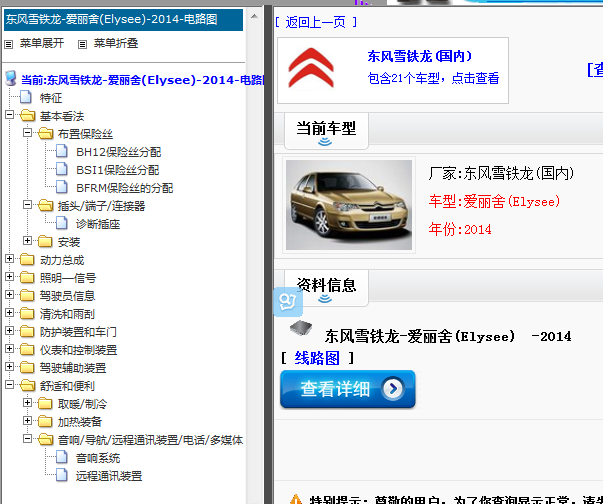
Task: Click the folder icon of 驾驶员信息
Action: click(27, 295)
